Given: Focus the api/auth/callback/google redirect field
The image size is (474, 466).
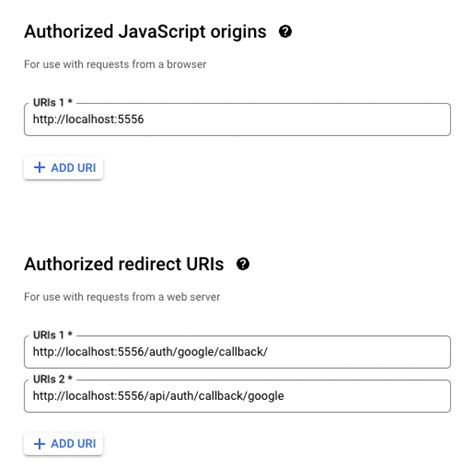Looking at the screenshot, I should coord(237,396).
